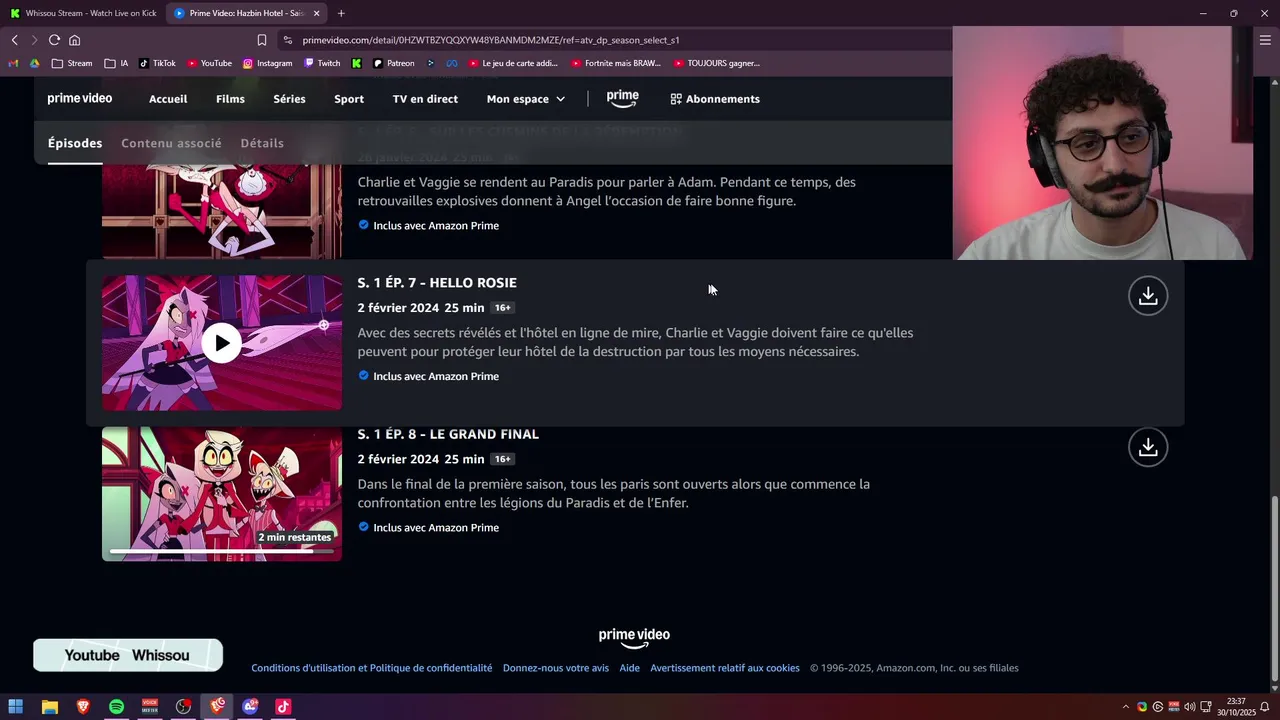The width and height of the screenshot is (1280, 720).
Task: Open Avertissement relatif aux cookies link
Action: click(x=725, y=668)
